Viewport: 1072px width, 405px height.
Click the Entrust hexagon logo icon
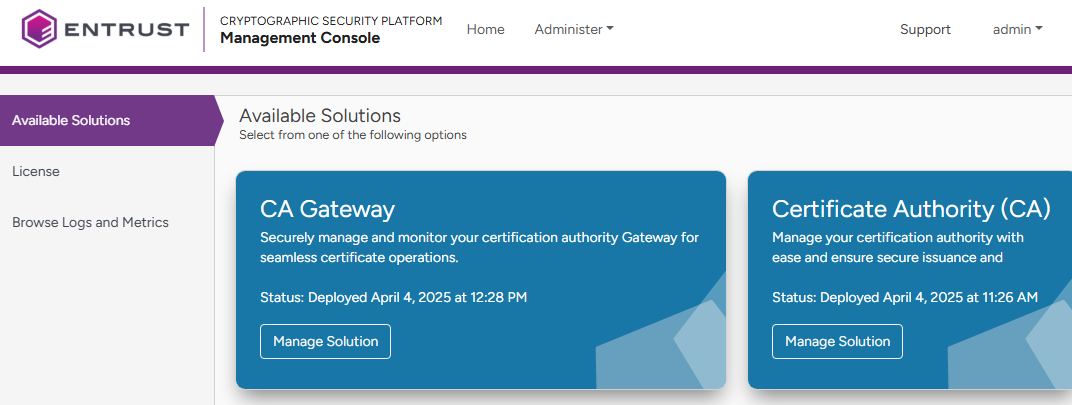pos(39,29)
